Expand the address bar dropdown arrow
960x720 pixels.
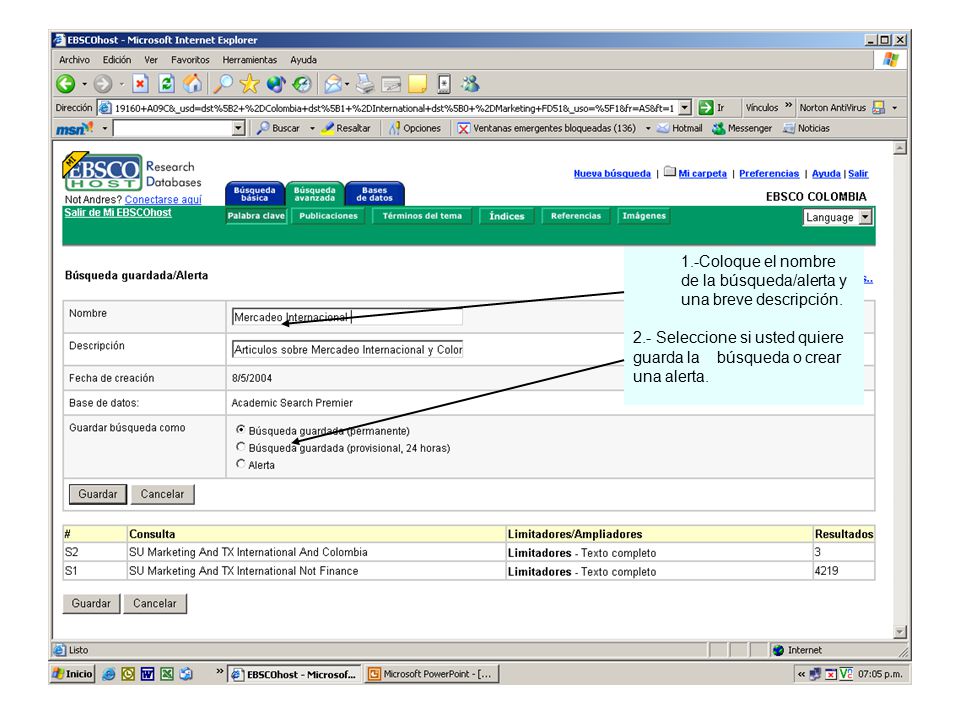pyautogui.click(x=685, y=108)
